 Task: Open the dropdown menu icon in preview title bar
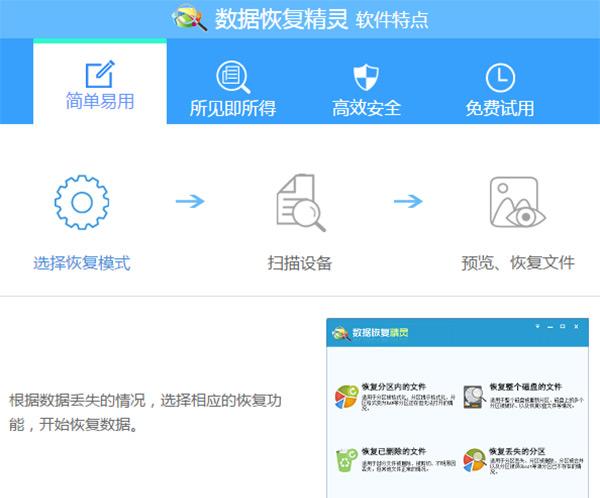tap(538, 327)
